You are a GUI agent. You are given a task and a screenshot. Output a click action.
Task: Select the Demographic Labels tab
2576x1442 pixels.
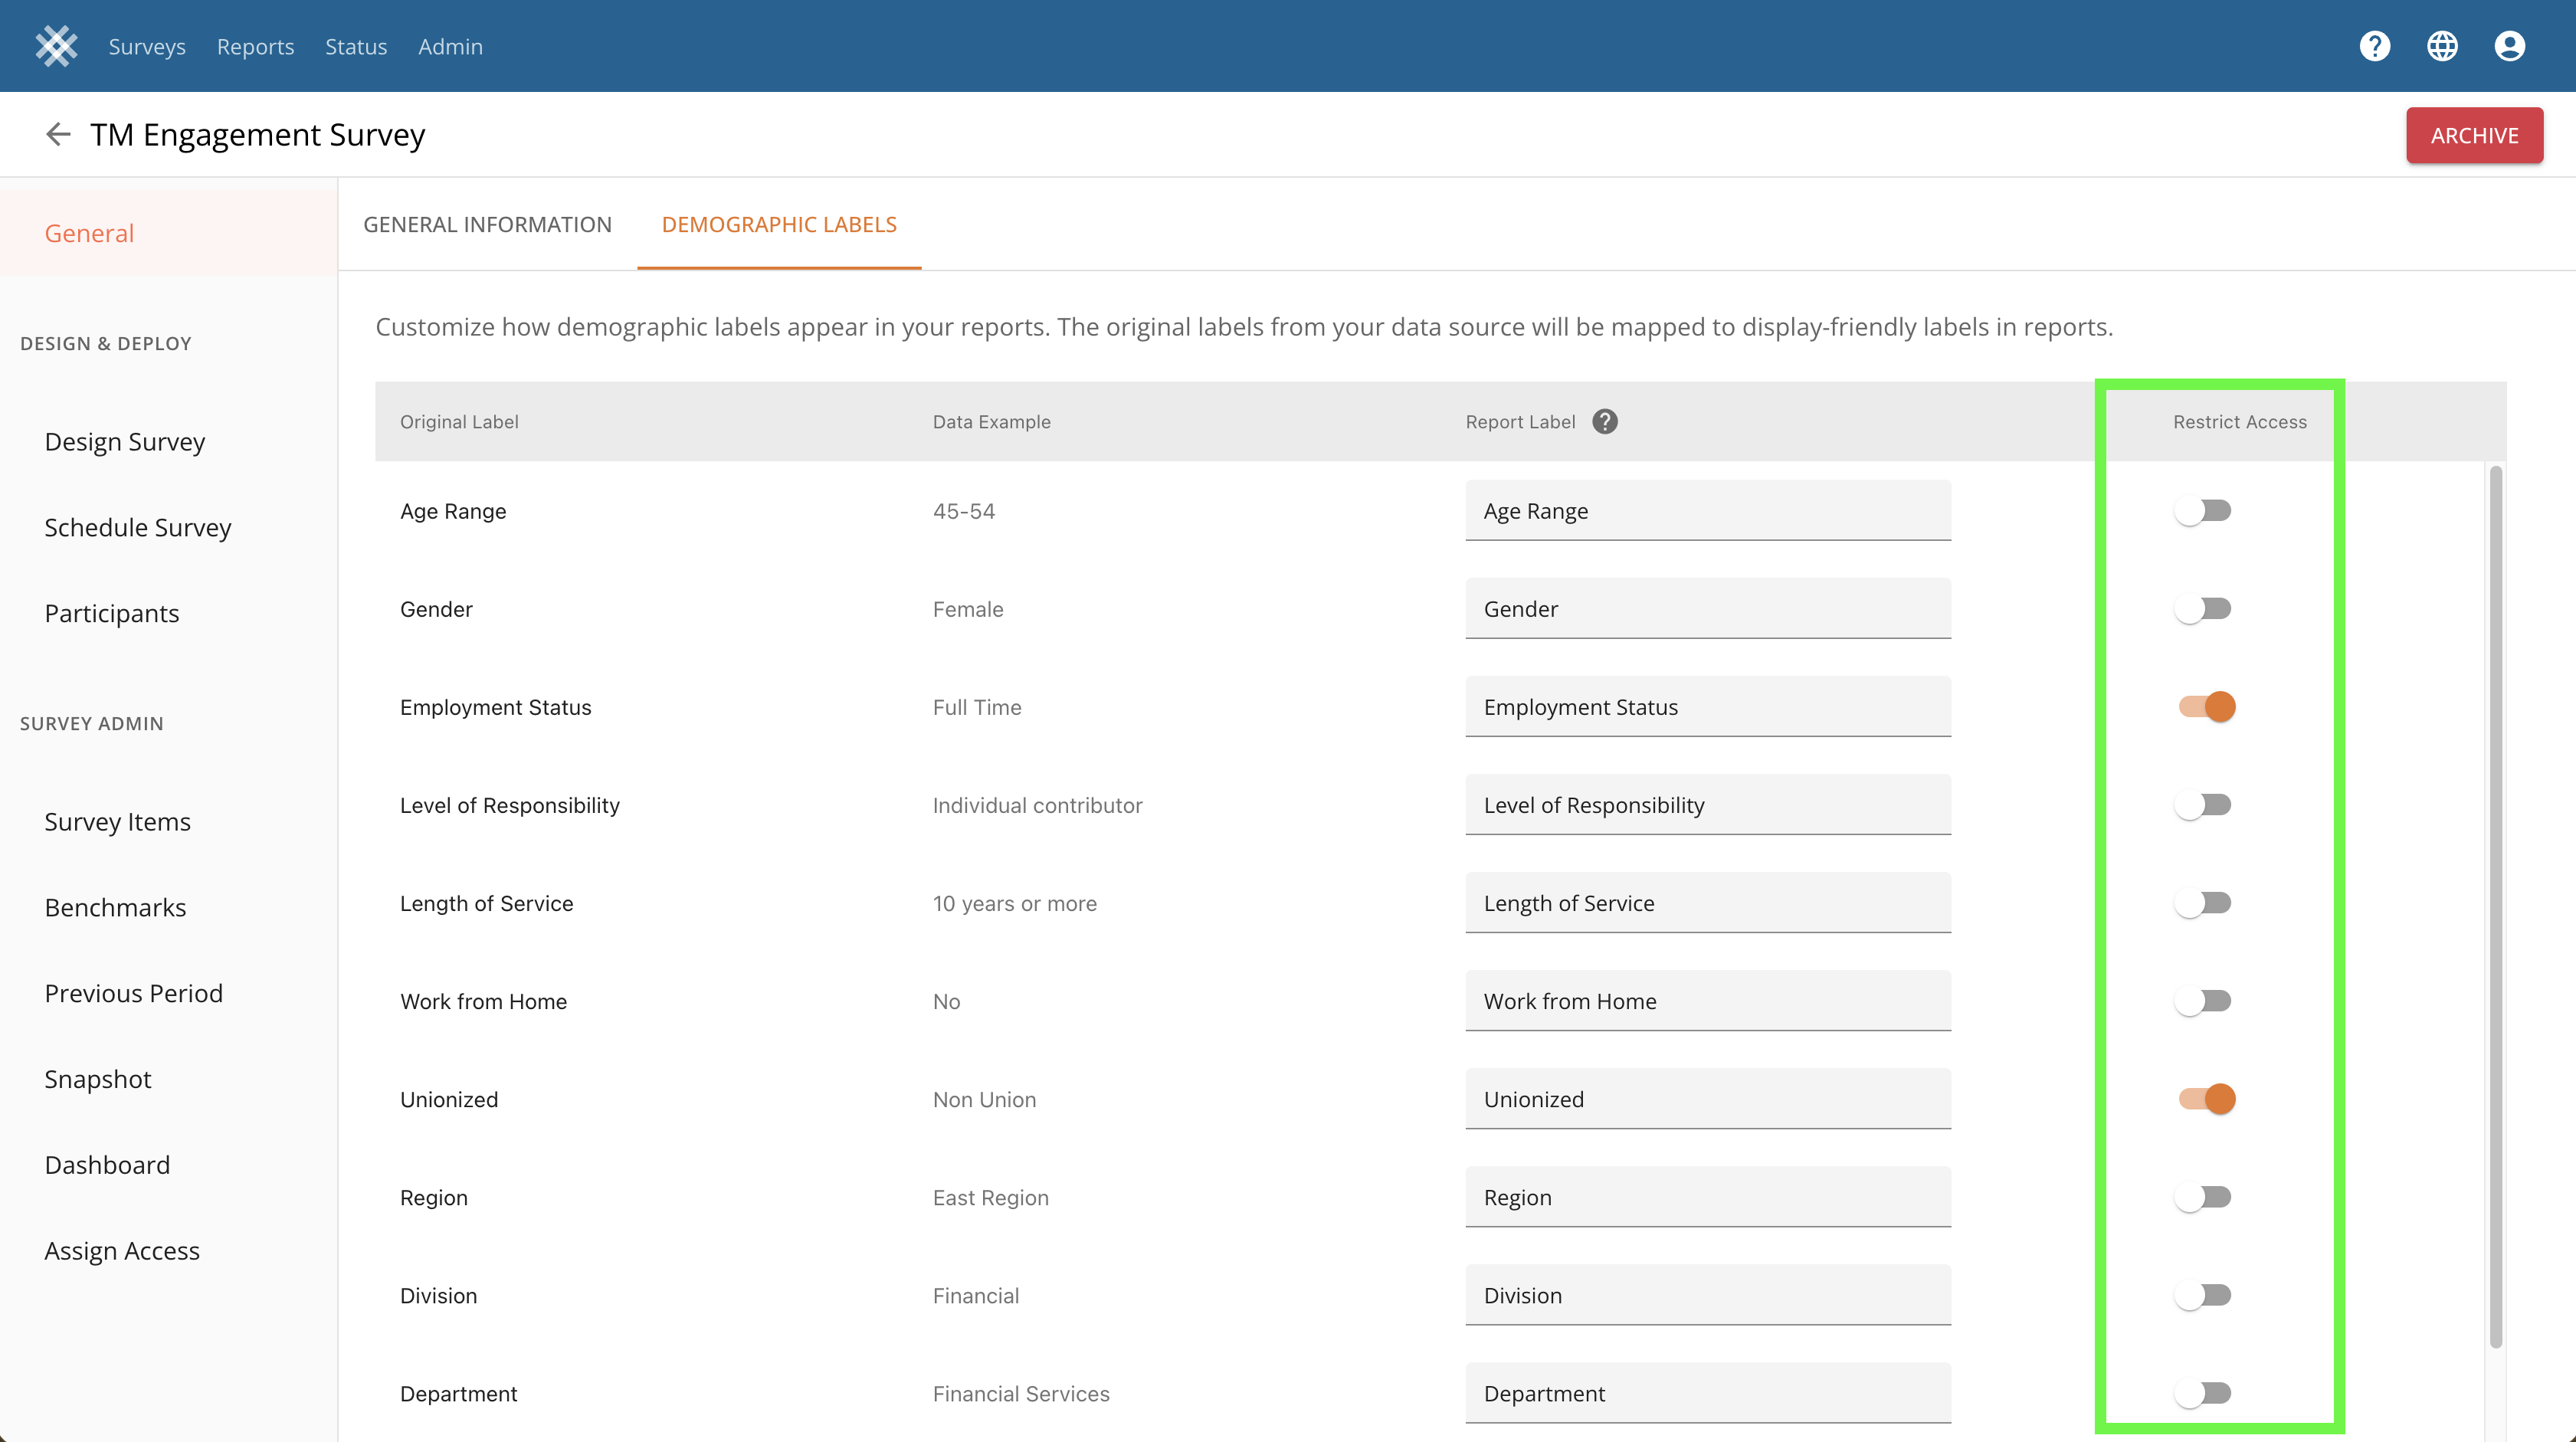[779, 224]
